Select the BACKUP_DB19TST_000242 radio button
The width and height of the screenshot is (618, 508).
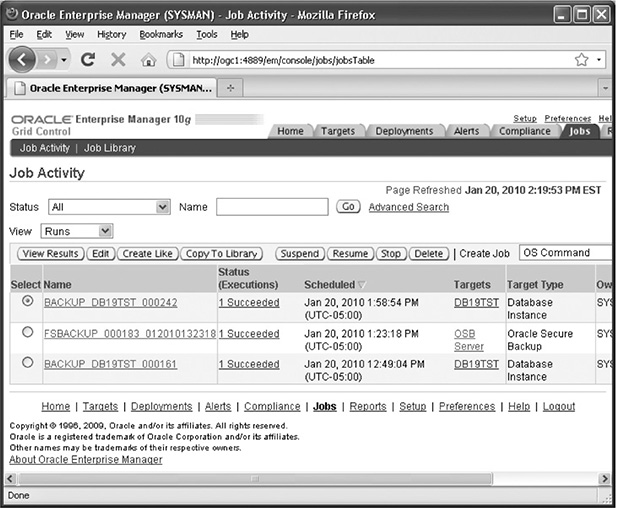[28, 301]
